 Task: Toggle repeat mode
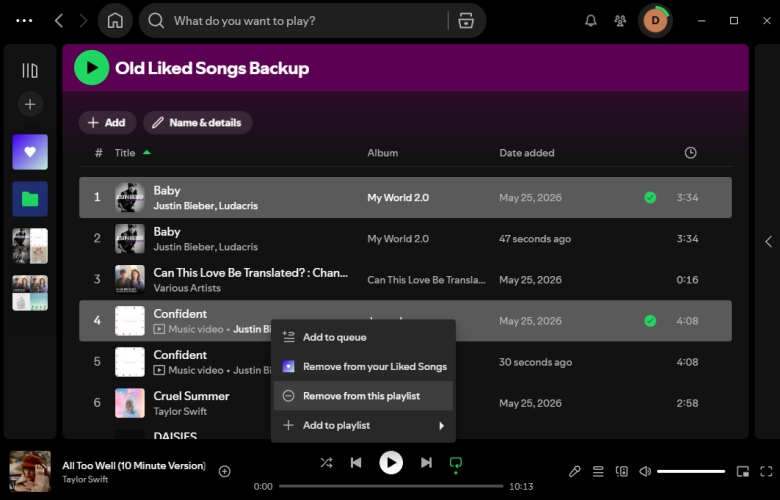[x=456, y=463]
